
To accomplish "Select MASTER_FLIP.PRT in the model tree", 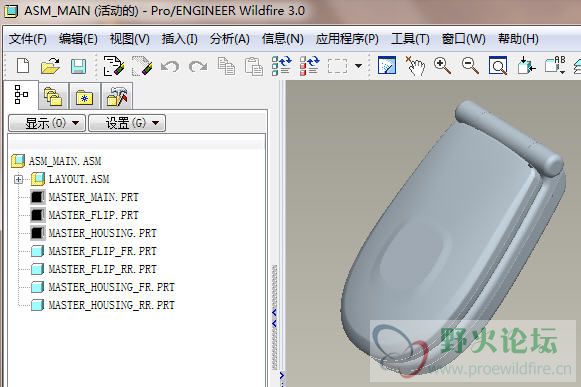I will point(93,215).
